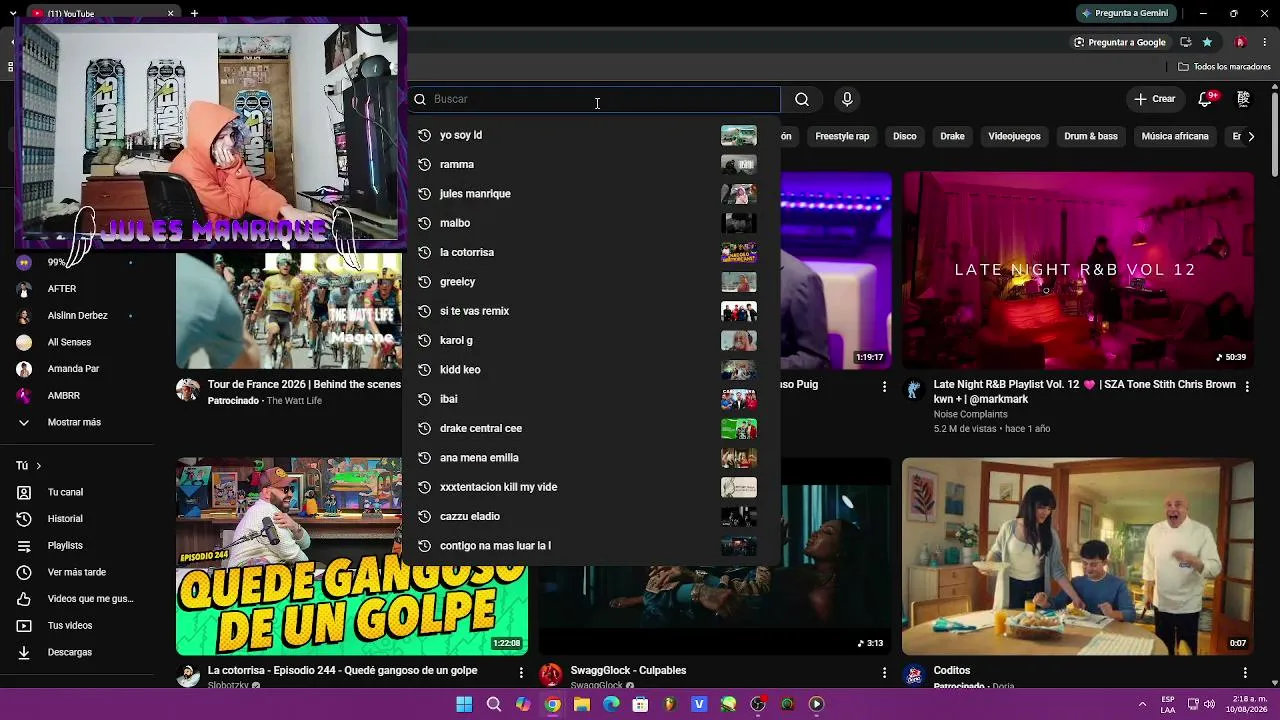Expand the Tú section chevron
The height and width of the screenshot is (720, 1280).
[38, 466]
